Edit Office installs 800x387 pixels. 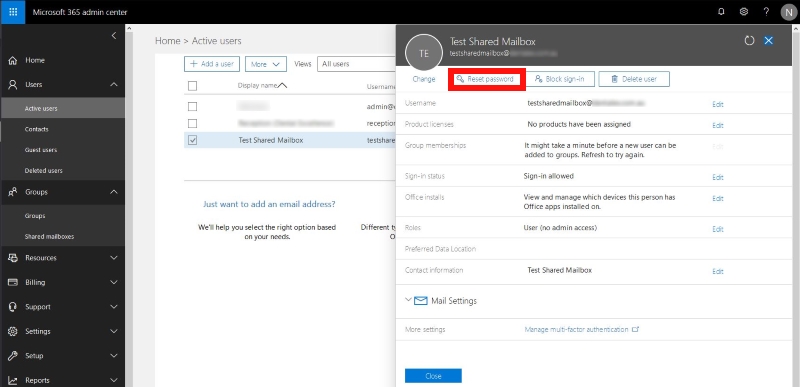[718, 198]
